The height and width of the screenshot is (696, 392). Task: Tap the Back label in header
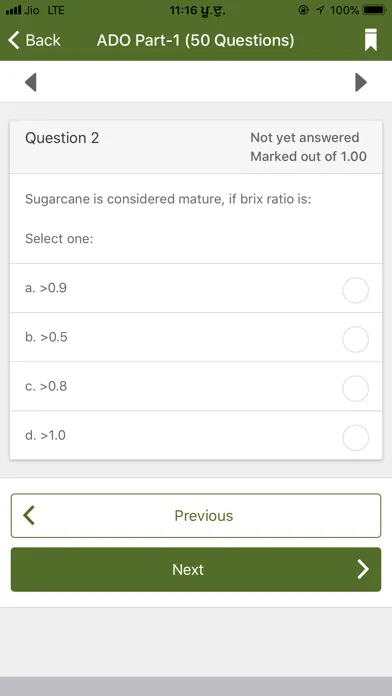pos(43,40)
